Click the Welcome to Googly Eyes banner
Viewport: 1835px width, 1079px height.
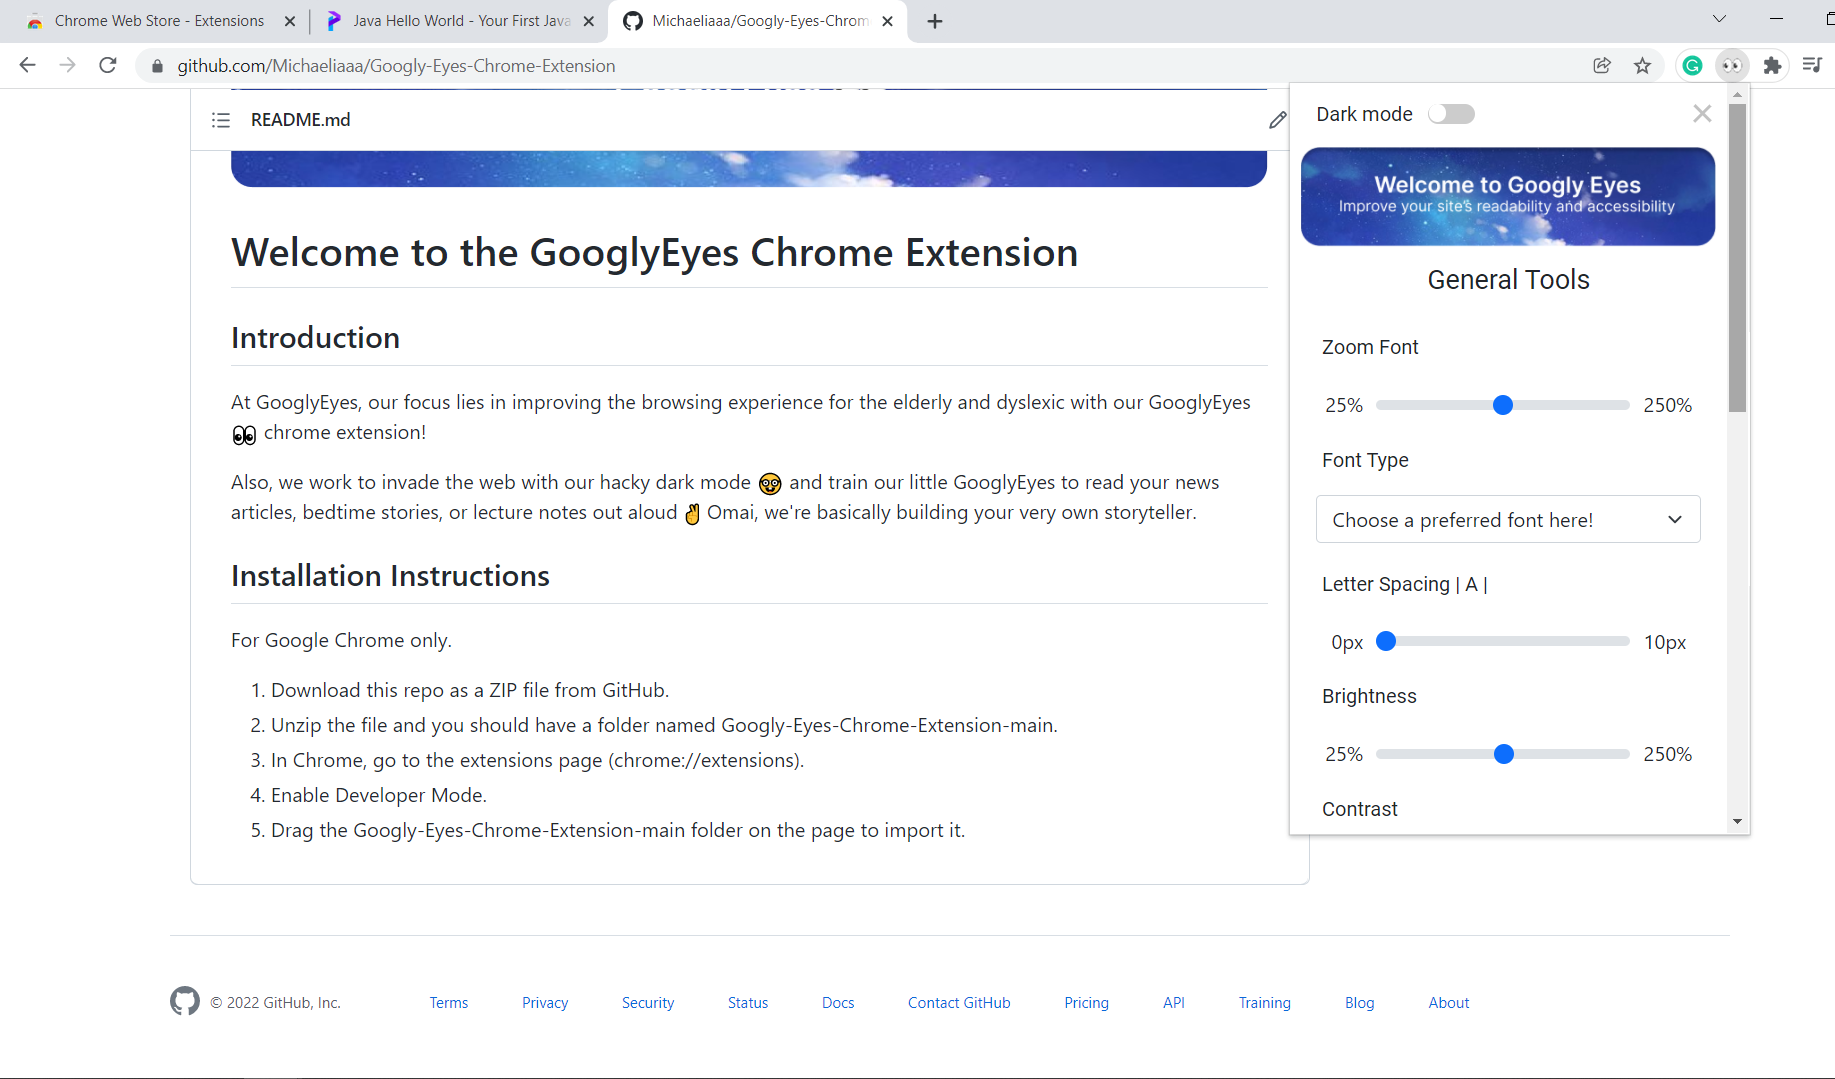click(x=1508, y=196)
